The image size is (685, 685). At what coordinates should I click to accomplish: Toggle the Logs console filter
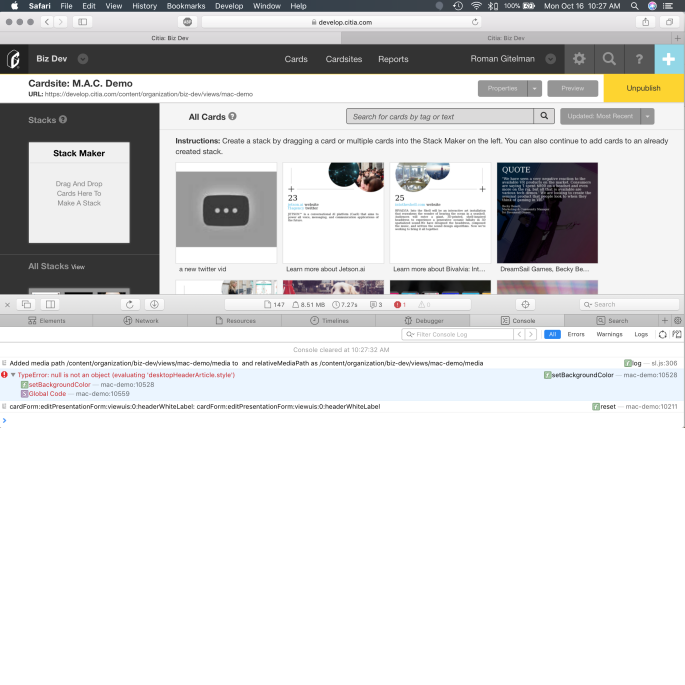click(x=641, y=334)
